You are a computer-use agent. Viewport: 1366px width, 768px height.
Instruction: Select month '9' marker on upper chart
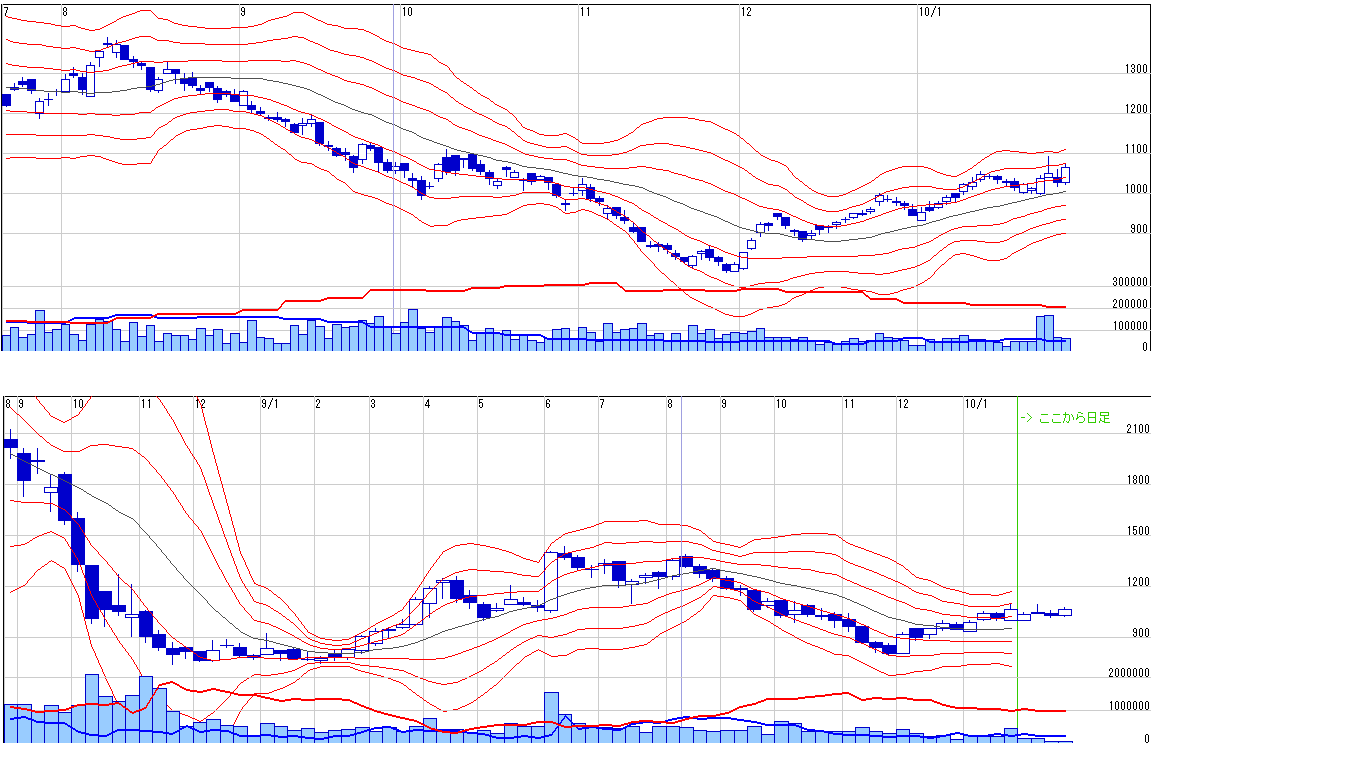243,11
